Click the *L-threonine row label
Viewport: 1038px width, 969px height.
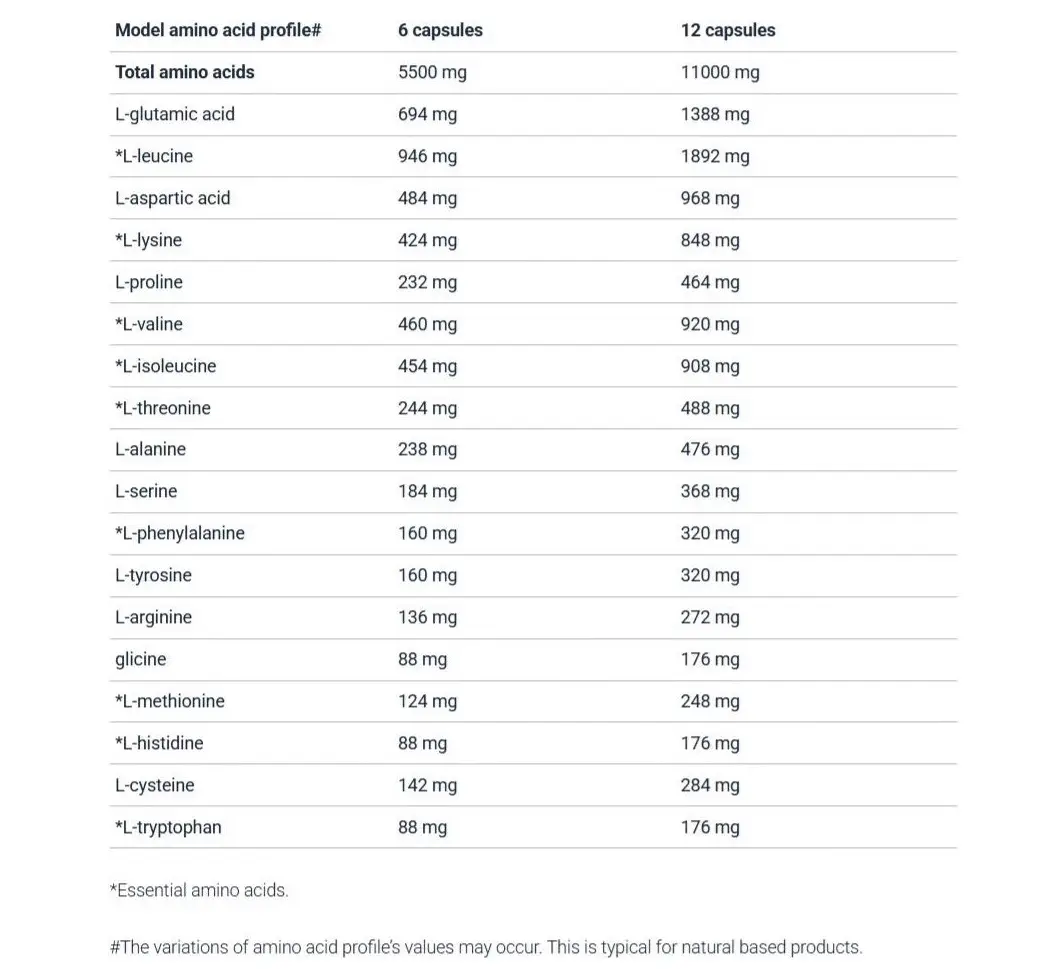pos(163,408)
